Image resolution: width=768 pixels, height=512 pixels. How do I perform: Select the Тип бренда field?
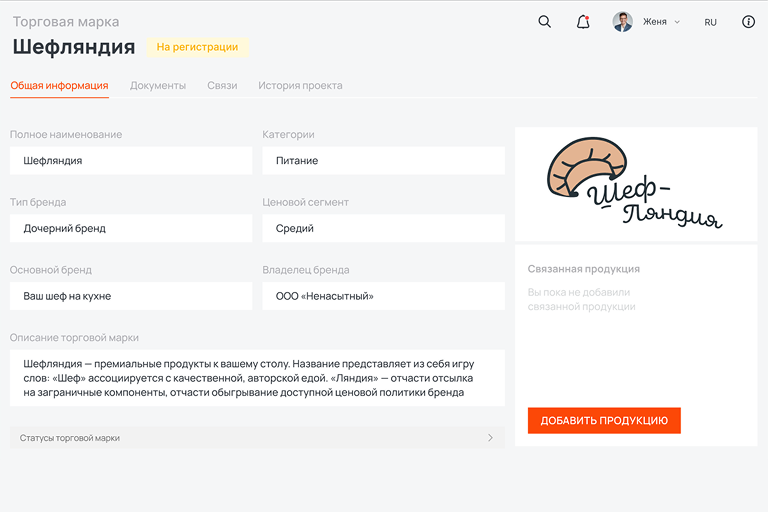(x=131, y=229)
